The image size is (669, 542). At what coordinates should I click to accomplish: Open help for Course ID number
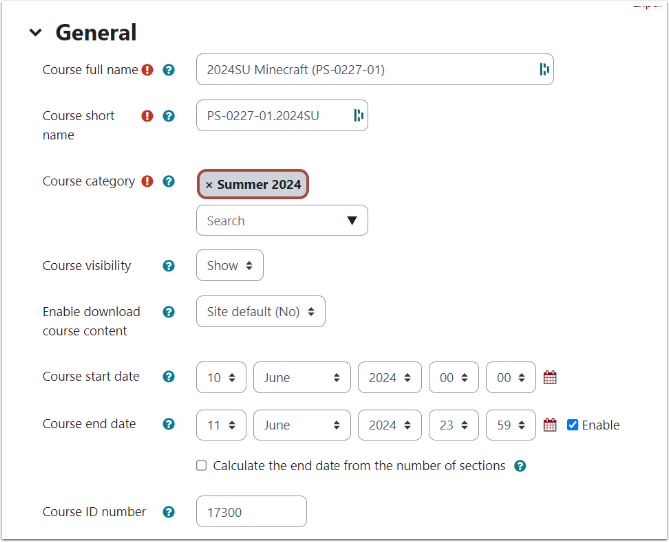pyautogui.click(x=169, y=512)
